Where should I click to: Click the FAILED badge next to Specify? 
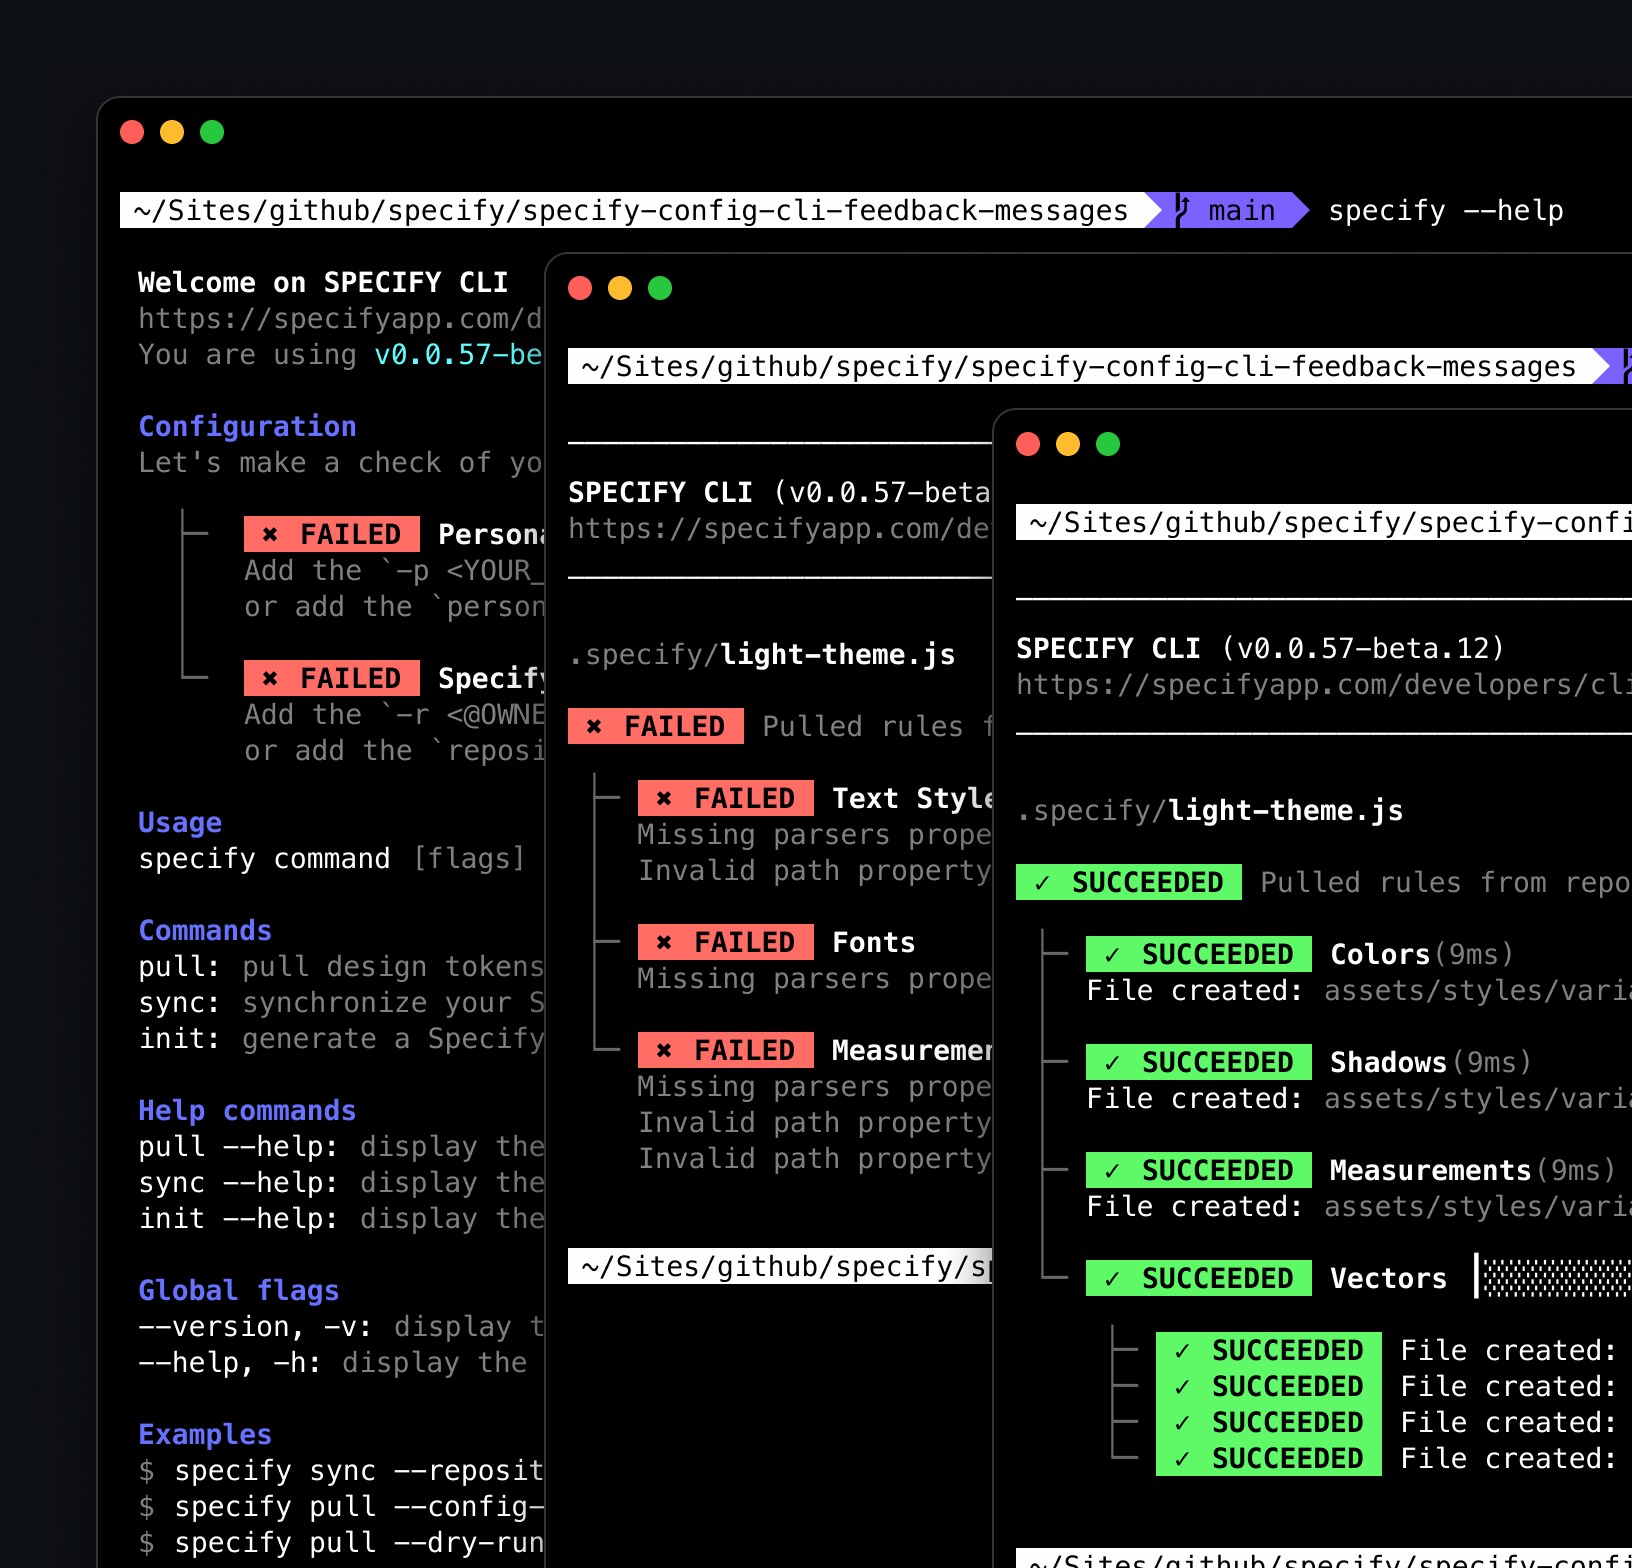click(x=332, y=678)
